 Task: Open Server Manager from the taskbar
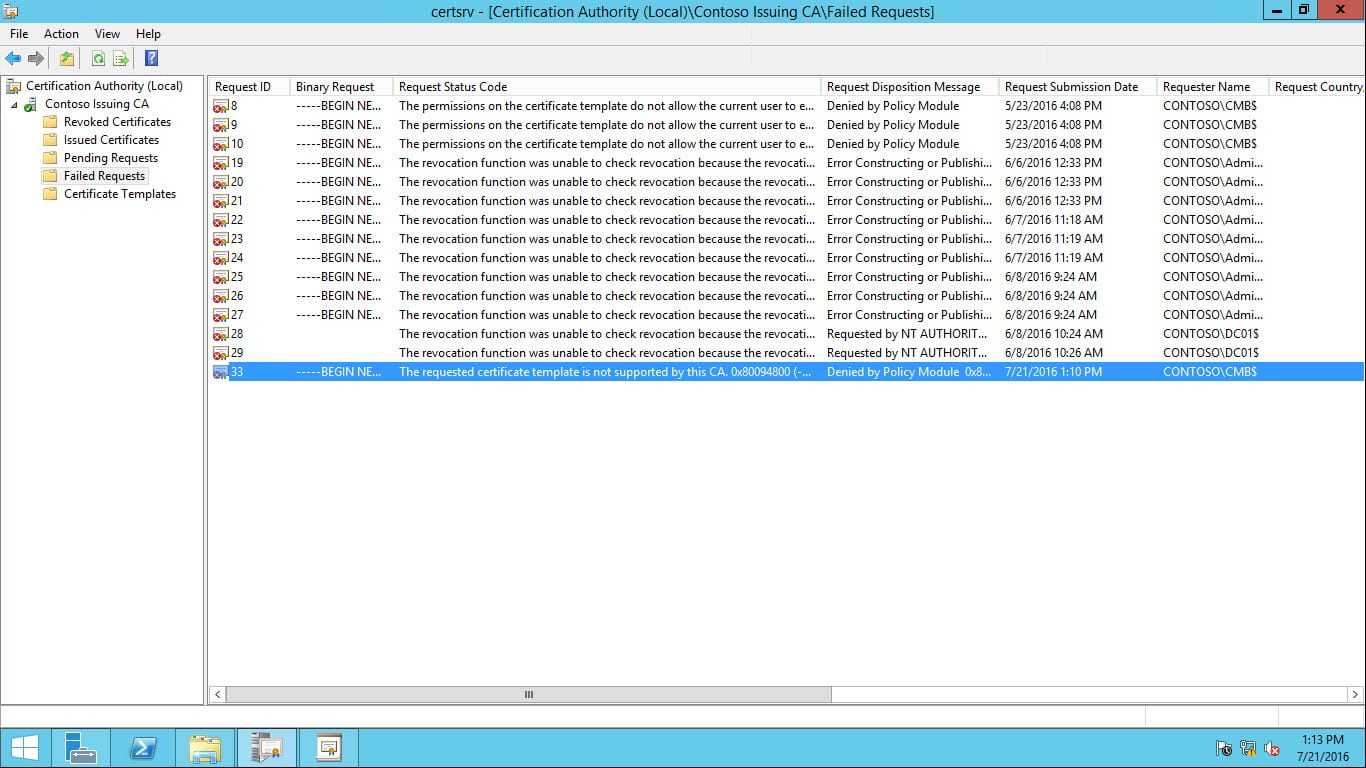point(80,748)
